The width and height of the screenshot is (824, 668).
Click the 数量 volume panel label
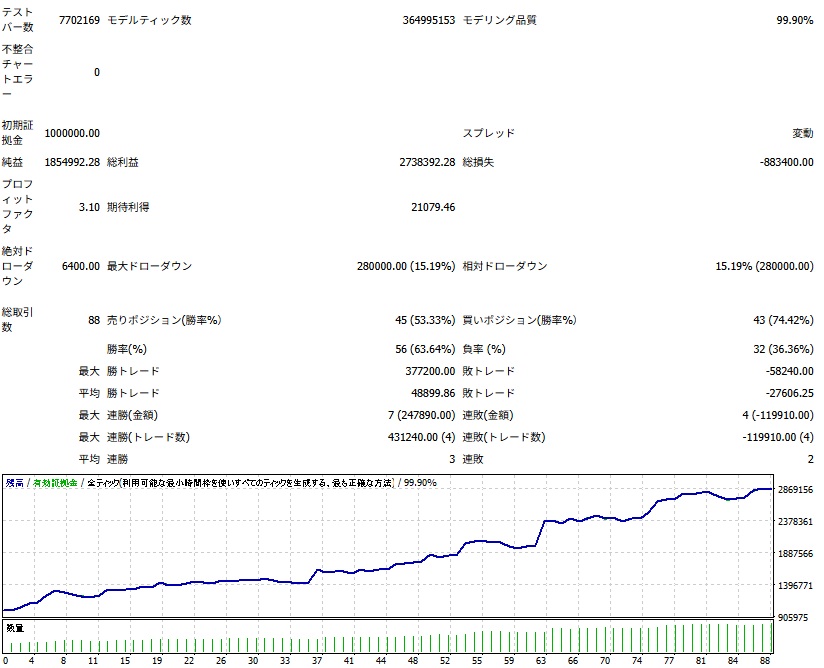coord(15,628)
